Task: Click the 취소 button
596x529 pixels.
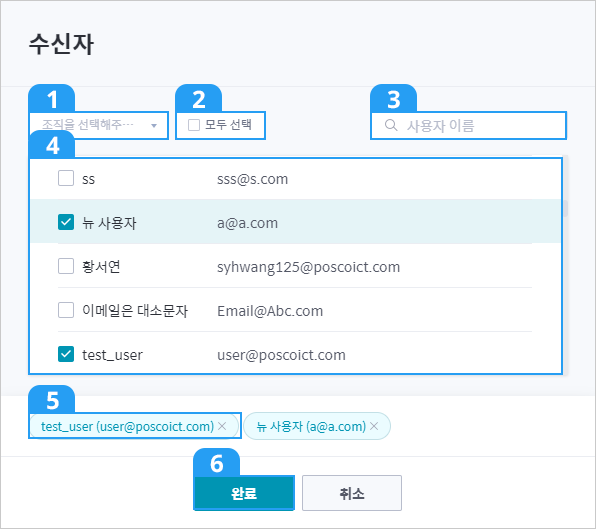Action: coord(352,493)
